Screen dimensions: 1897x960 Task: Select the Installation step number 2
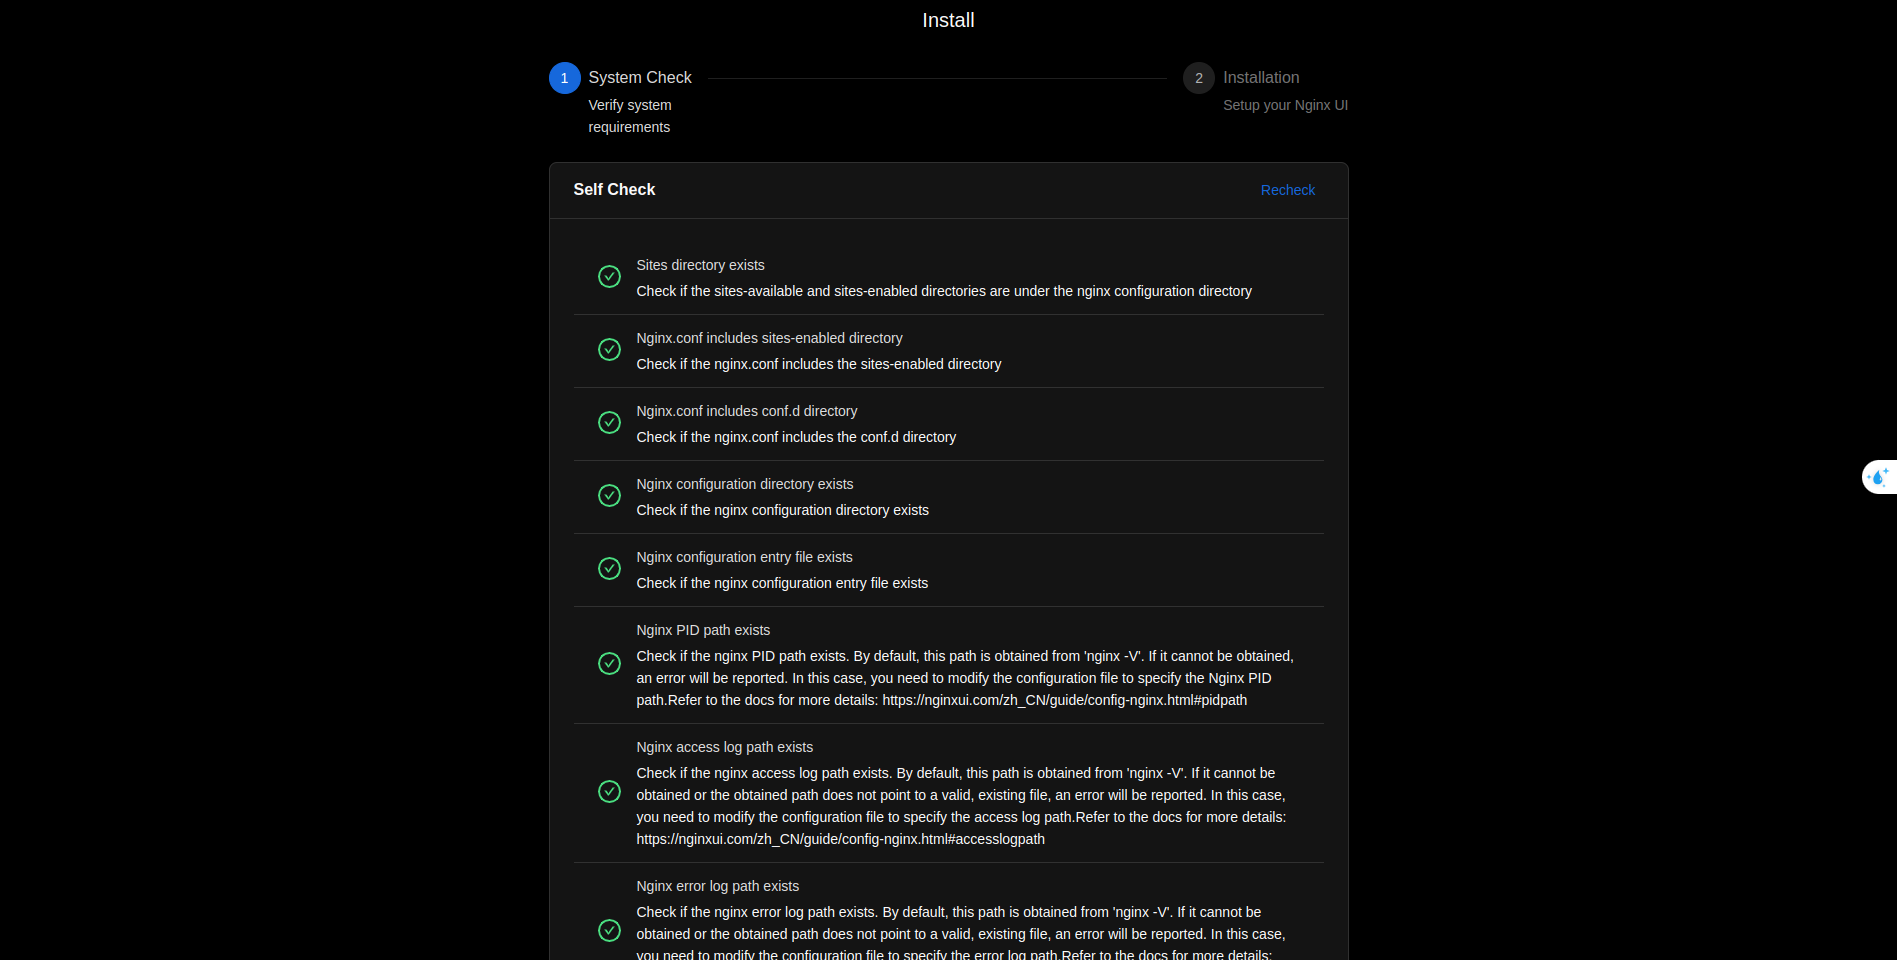1198,78
